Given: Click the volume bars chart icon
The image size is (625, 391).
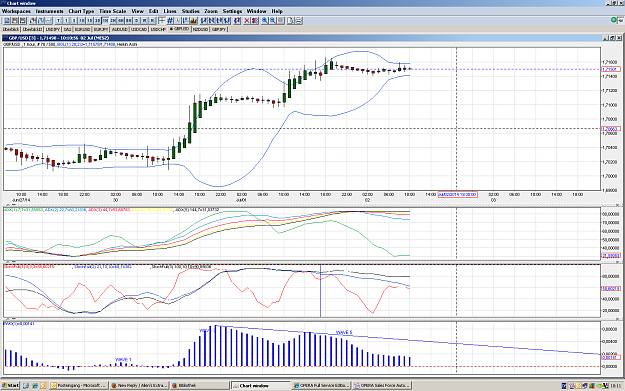Looking at the screenshot, I should pyautogui.click(x=193, y=20).
